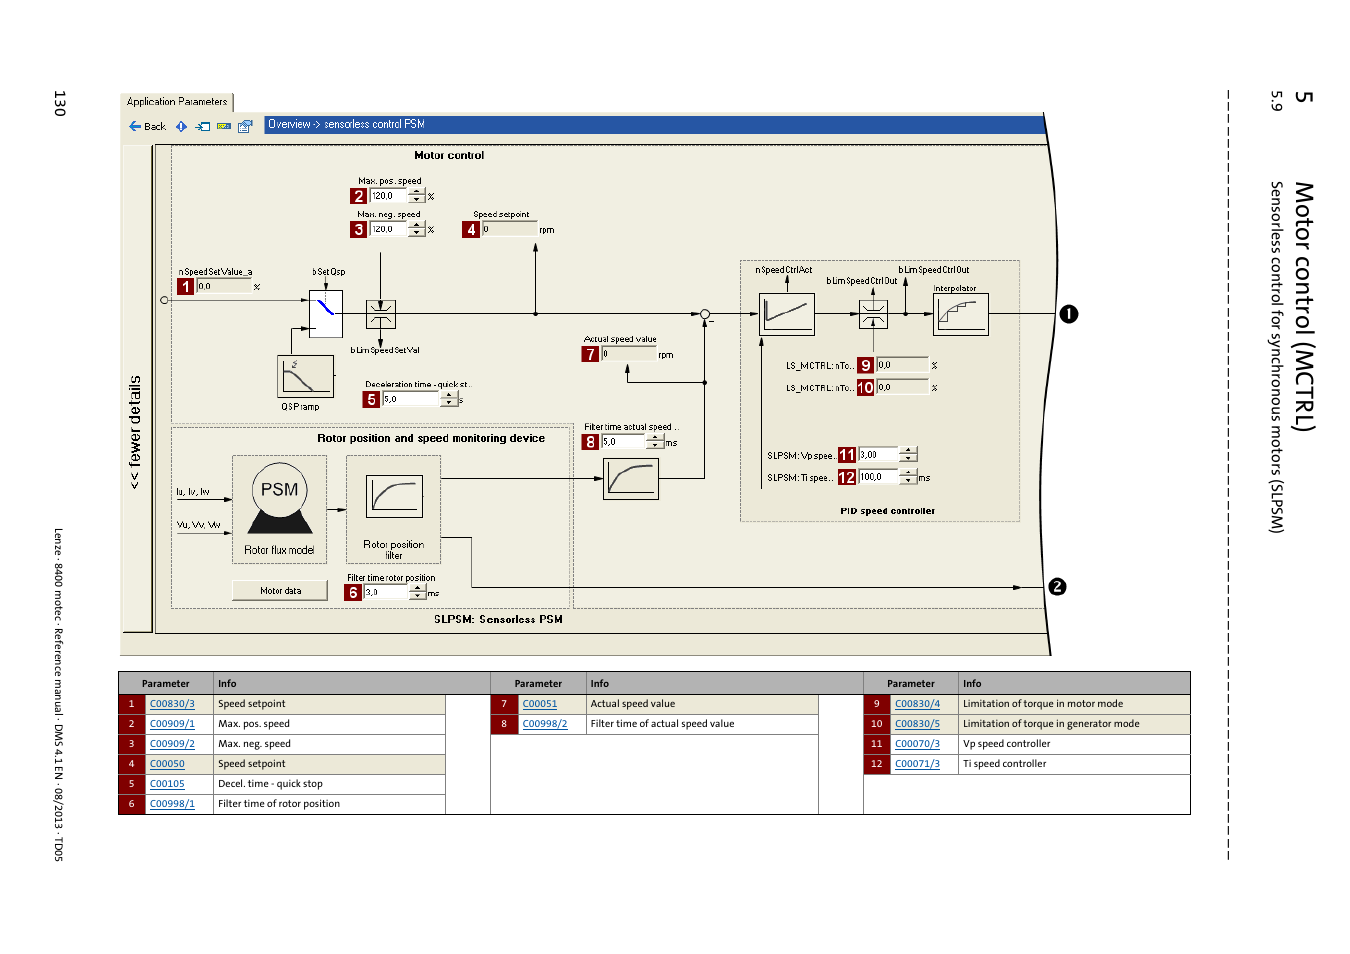
Task: Open parameter link C00909/2
Action: point(172,744)
